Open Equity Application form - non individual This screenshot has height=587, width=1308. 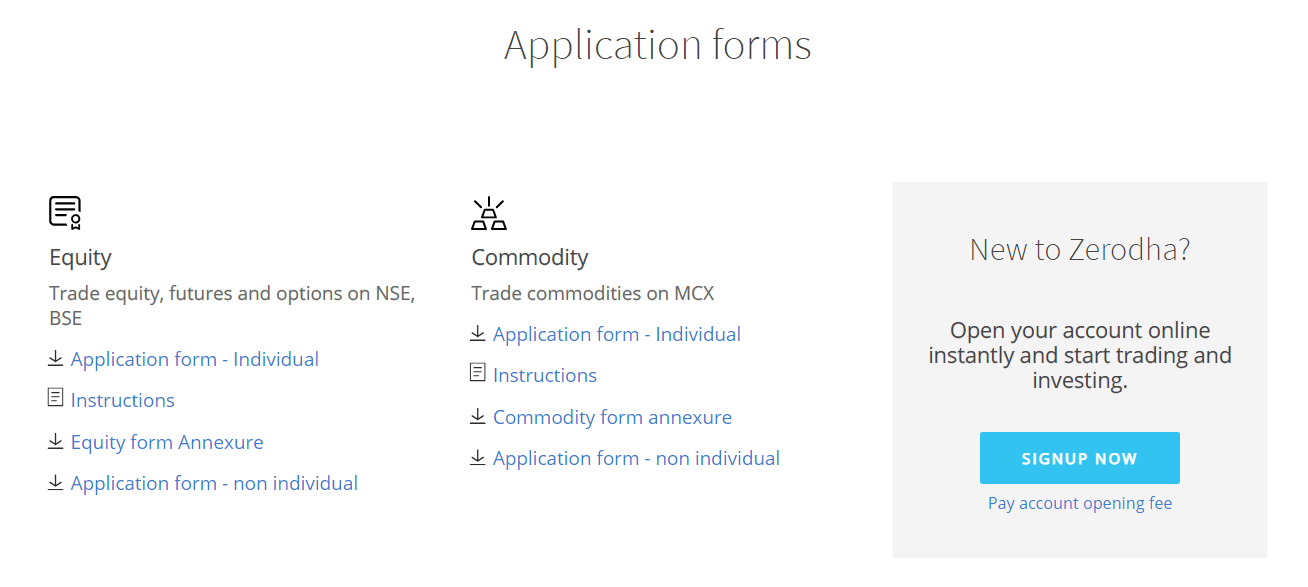(214, 483)
